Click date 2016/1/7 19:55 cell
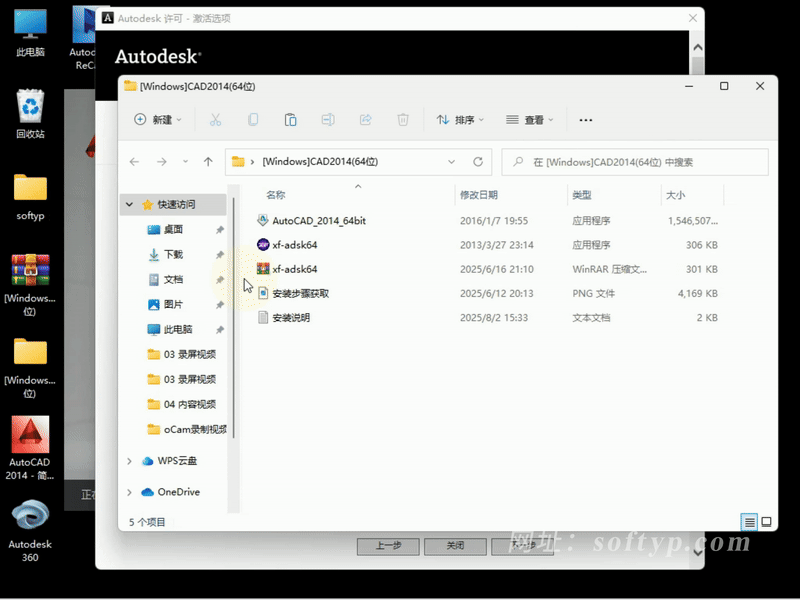This screenshot has width=800, height=600. click(x=494, y=221)
